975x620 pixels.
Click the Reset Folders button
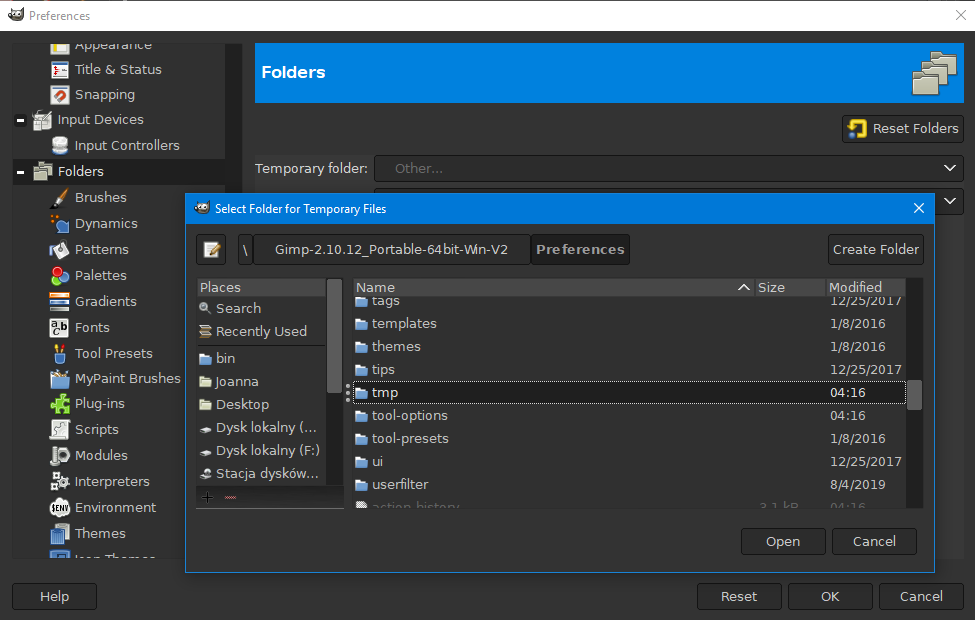(903, 129)
